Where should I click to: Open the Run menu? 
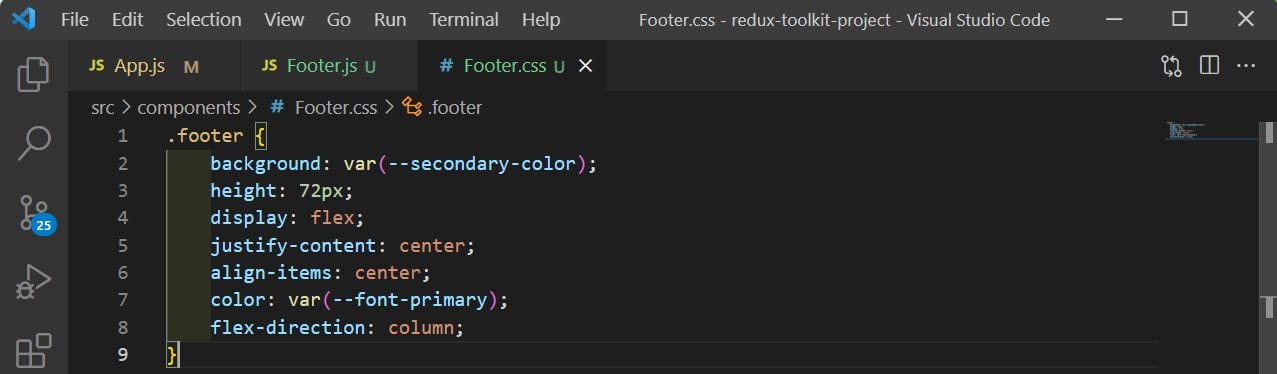[x=390, y=19]
